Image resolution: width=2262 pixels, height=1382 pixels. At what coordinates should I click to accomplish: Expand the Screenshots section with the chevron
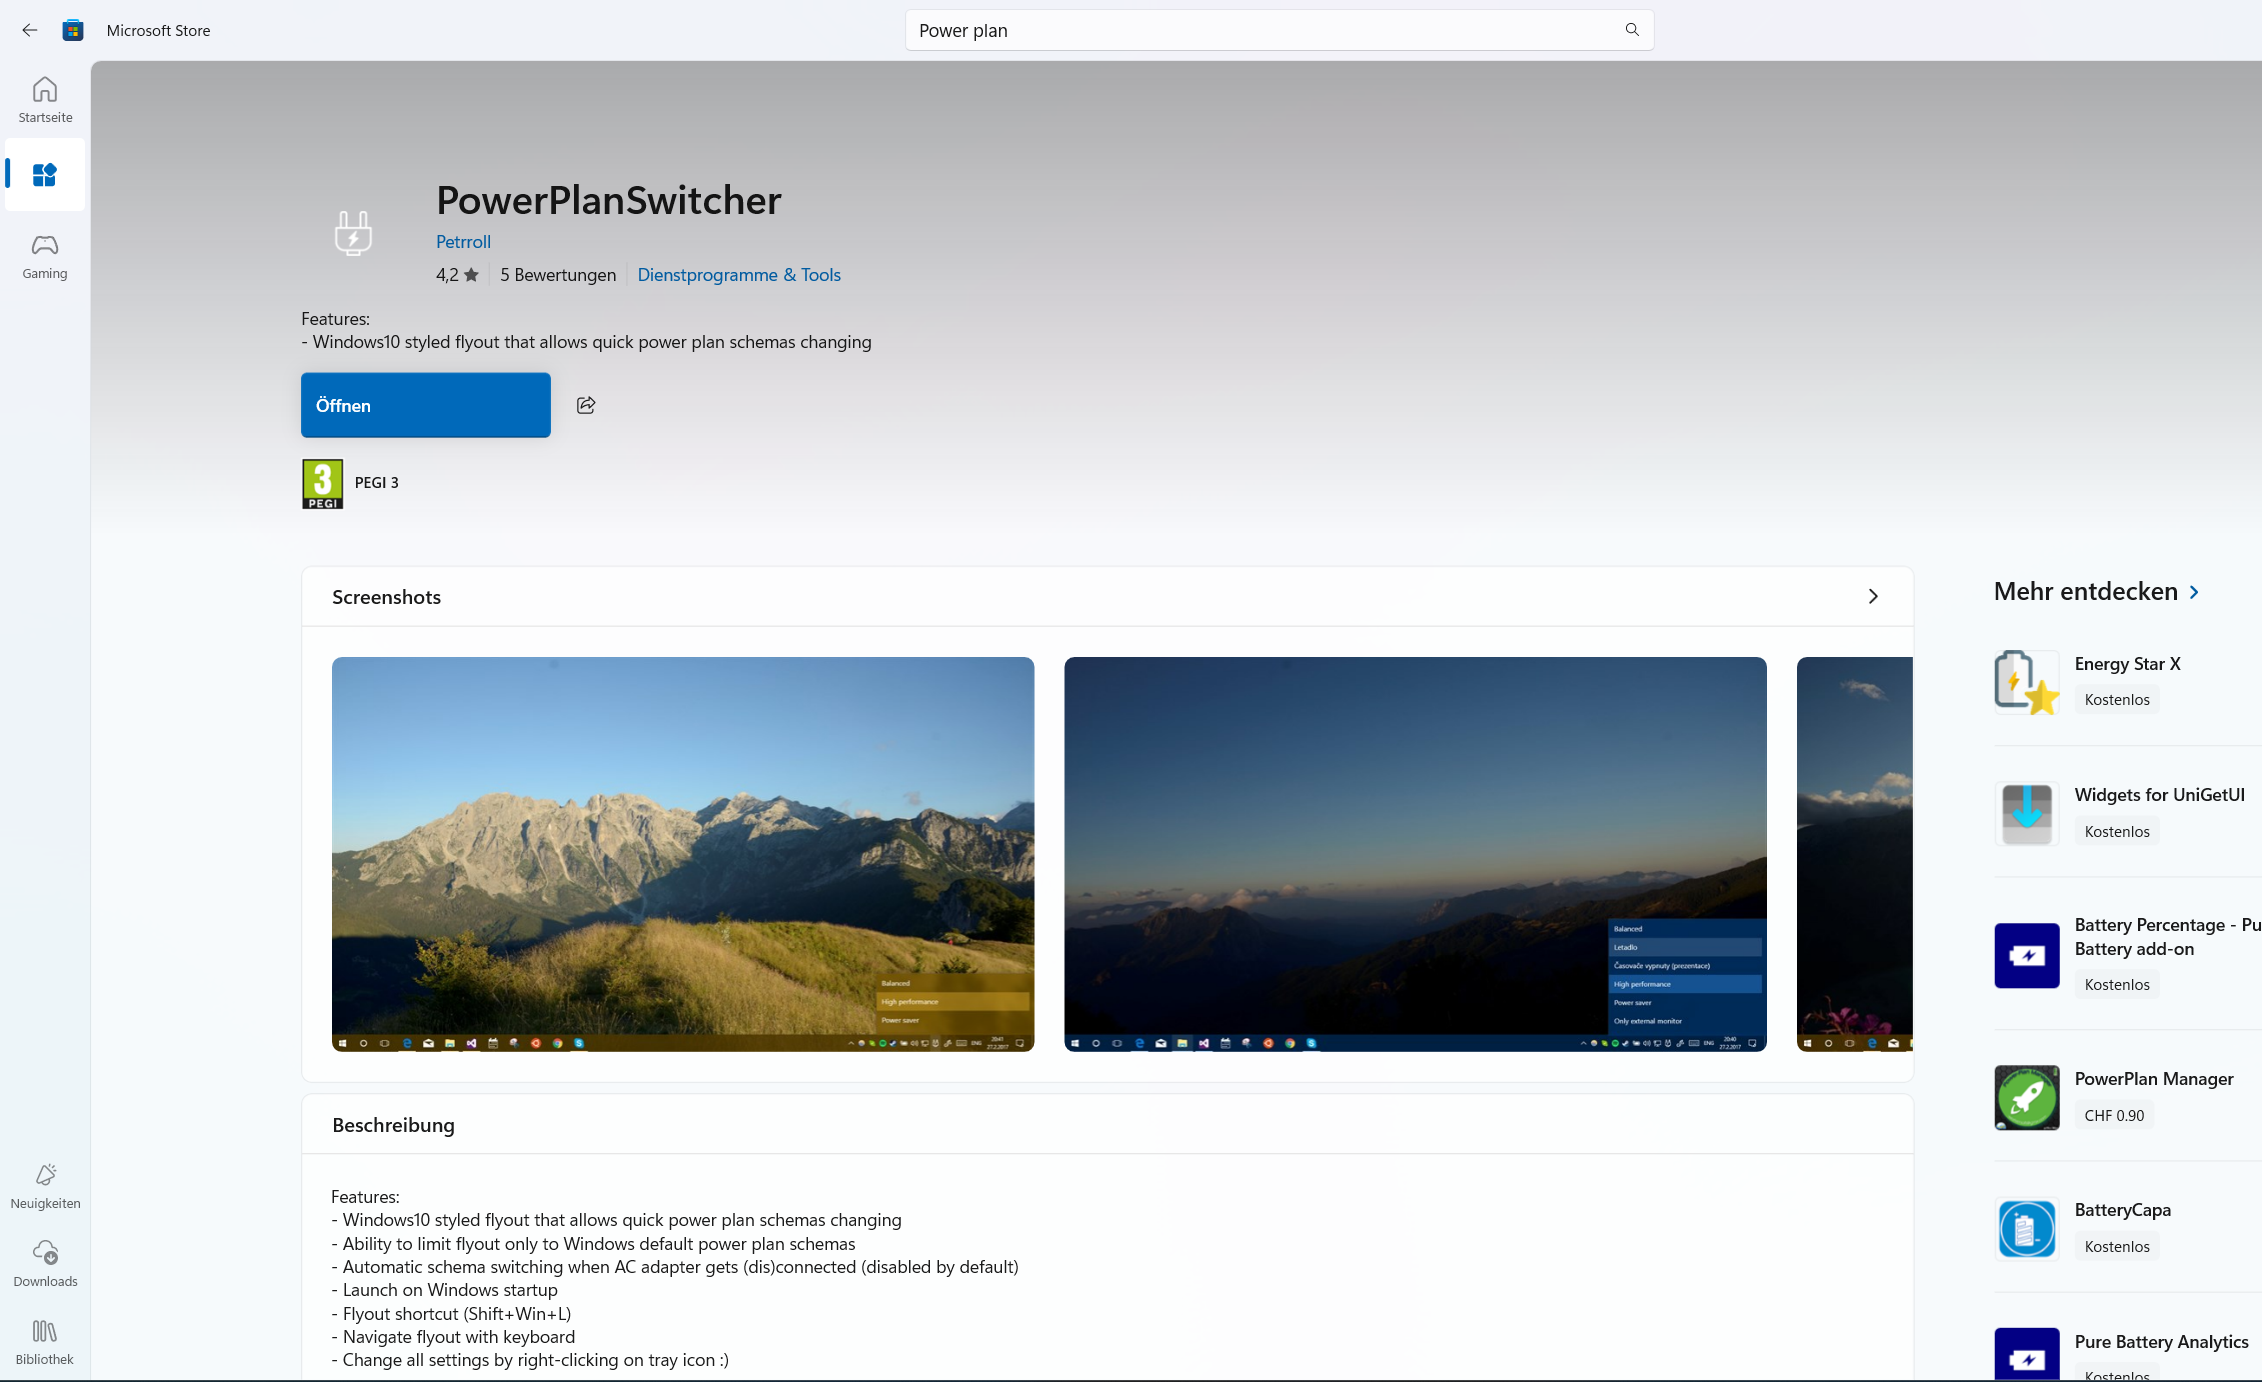[1873, 597]
